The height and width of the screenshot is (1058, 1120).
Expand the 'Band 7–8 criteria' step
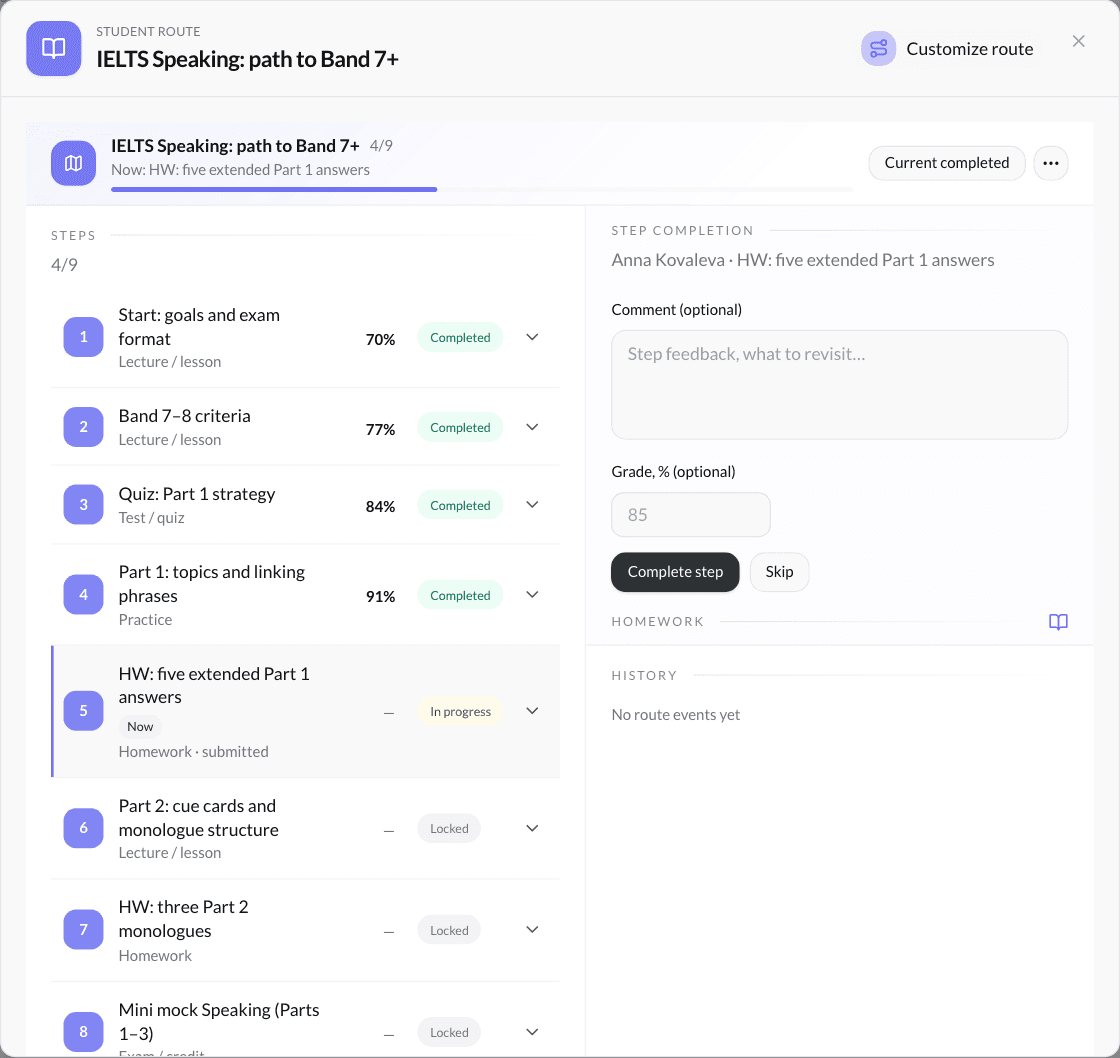[x=532, y=427]
